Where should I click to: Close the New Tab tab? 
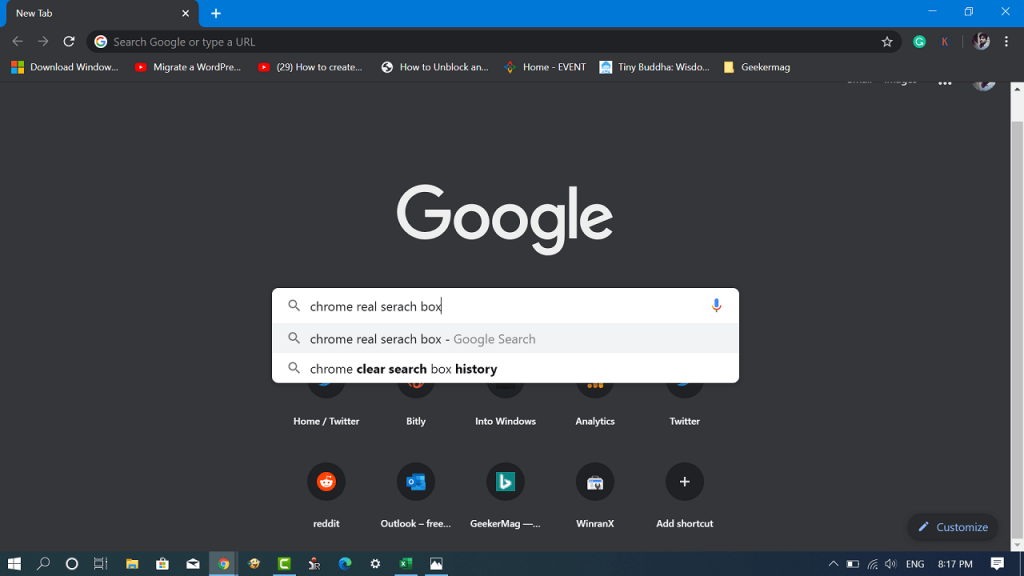[x=185, y=13]
